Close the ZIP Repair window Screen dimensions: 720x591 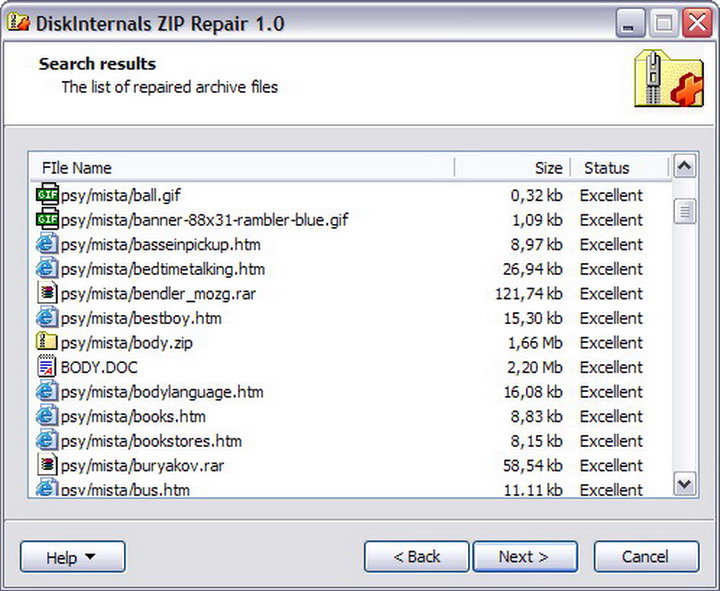click(697, 23)
